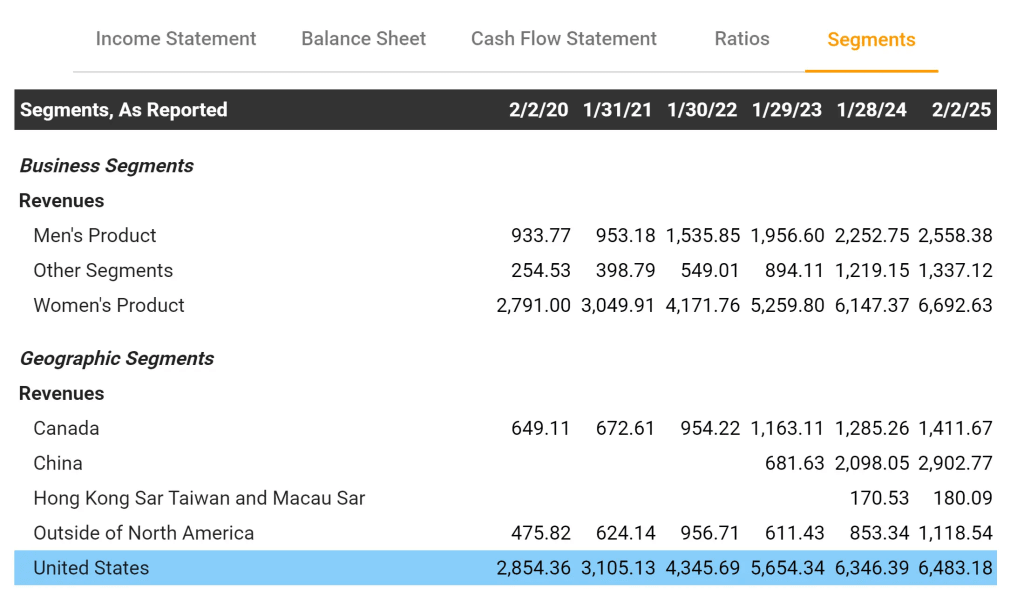The height and width of the screenshot is (595, 1024).
Task: Click the 1/31/21 column header
Action: [618, 110]
